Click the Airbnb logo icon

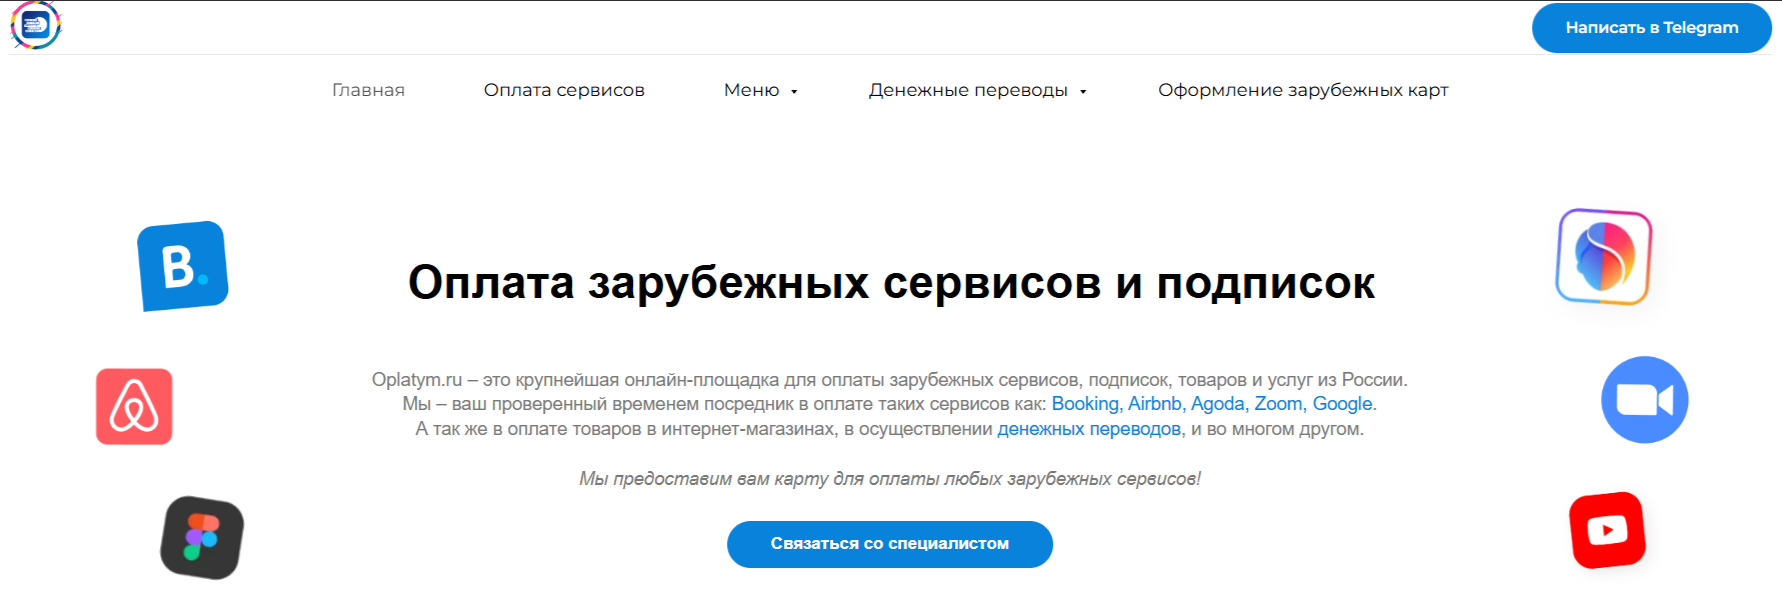pos(134,406)
